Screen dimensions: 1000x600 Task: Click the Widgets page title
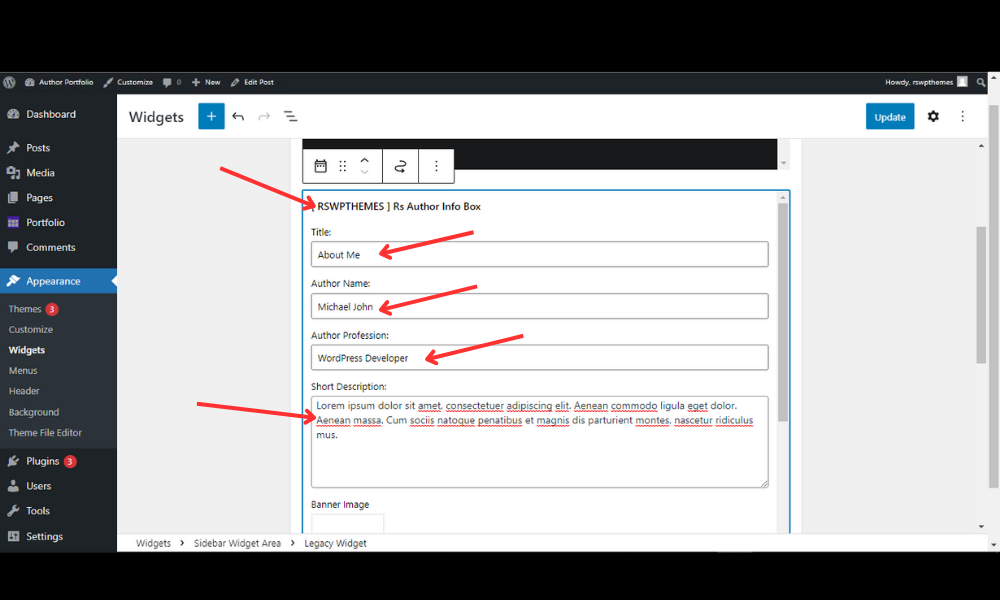[156, 117]
